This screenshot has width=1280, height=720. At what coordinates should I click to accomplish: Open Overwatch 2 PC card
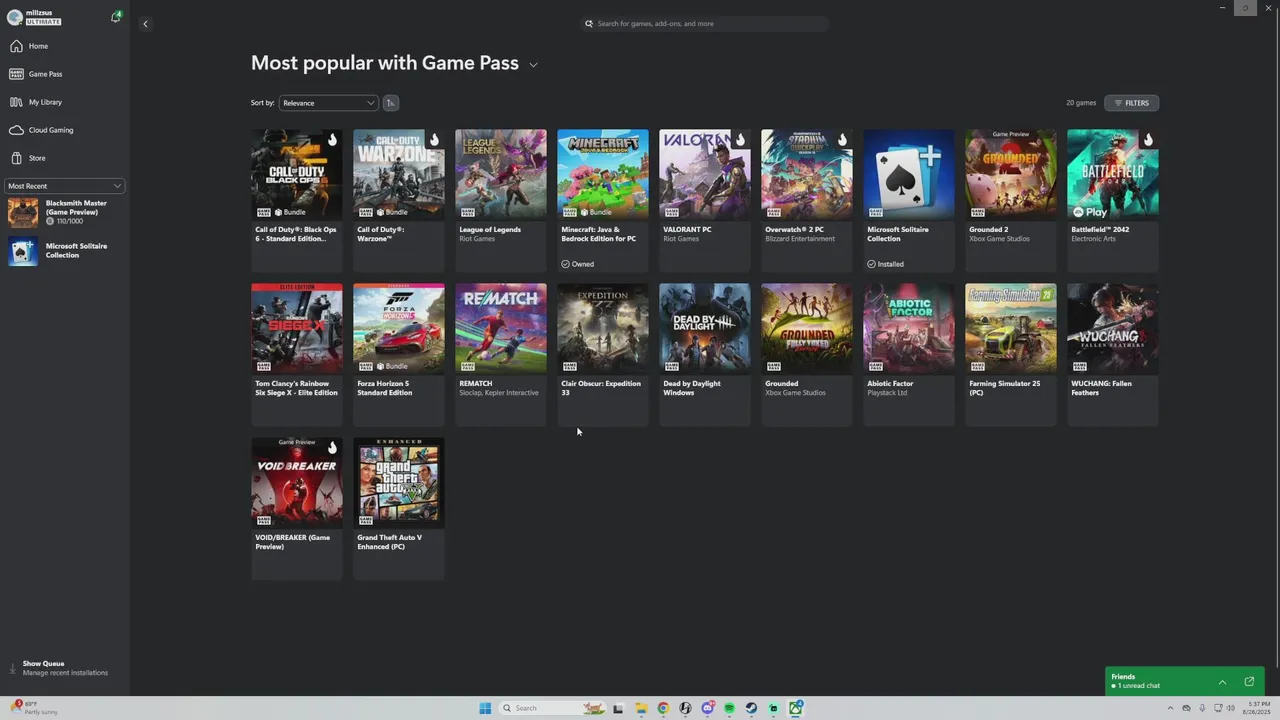point(807,200)
